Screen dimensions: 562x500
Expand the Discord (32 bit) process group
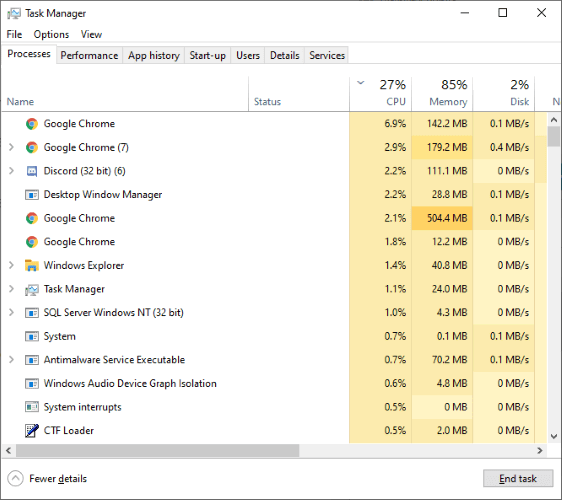tap(11, 171)
